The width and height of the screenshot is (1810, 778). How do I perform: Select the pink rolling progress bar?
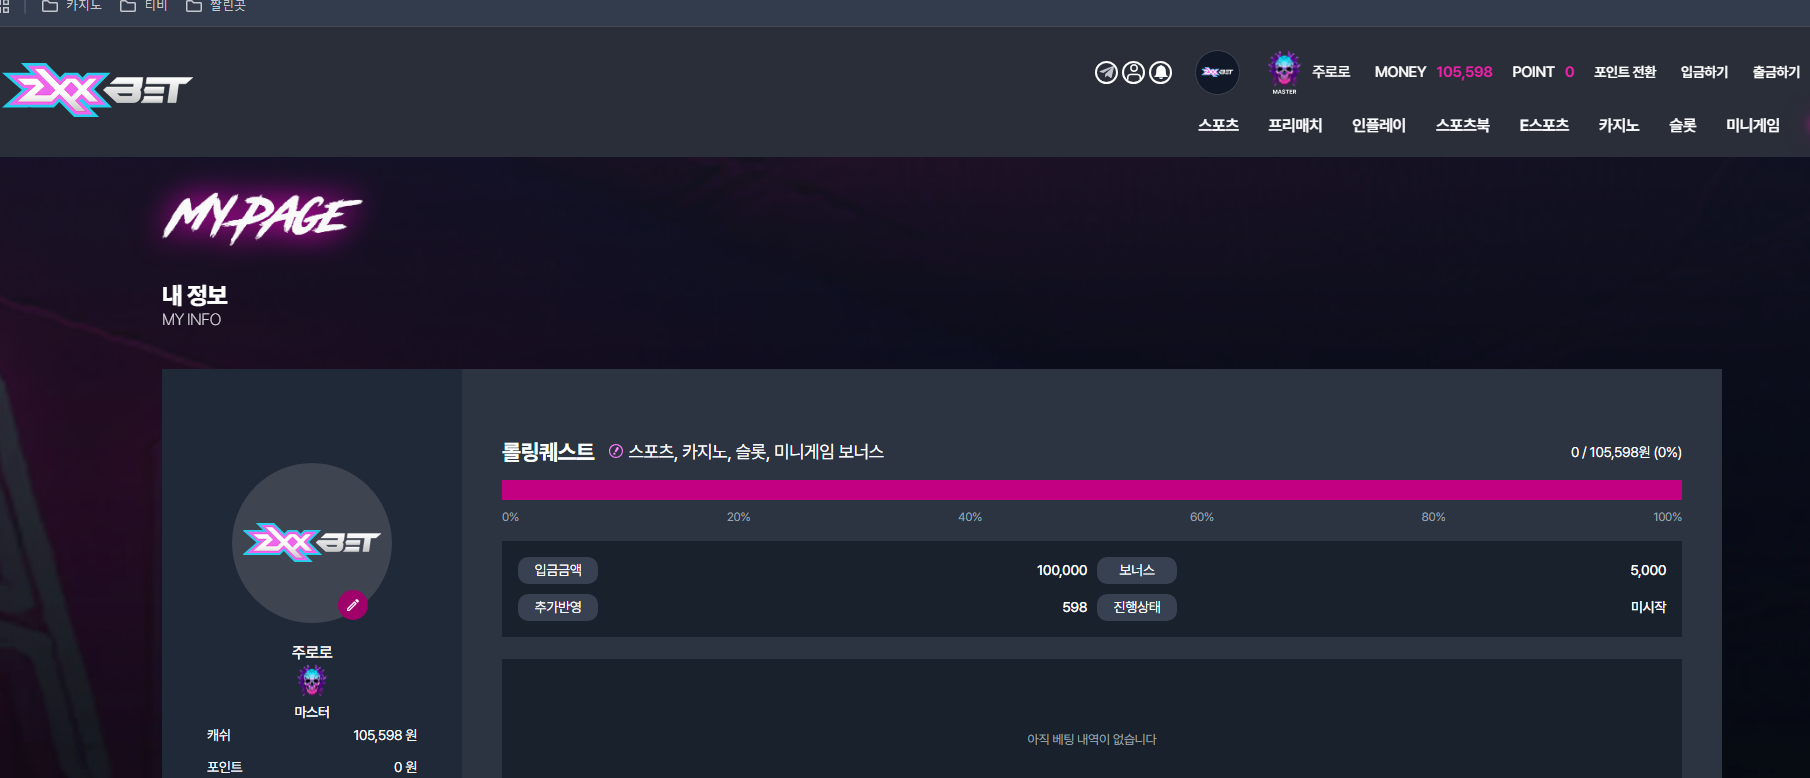click(1091, 490)
